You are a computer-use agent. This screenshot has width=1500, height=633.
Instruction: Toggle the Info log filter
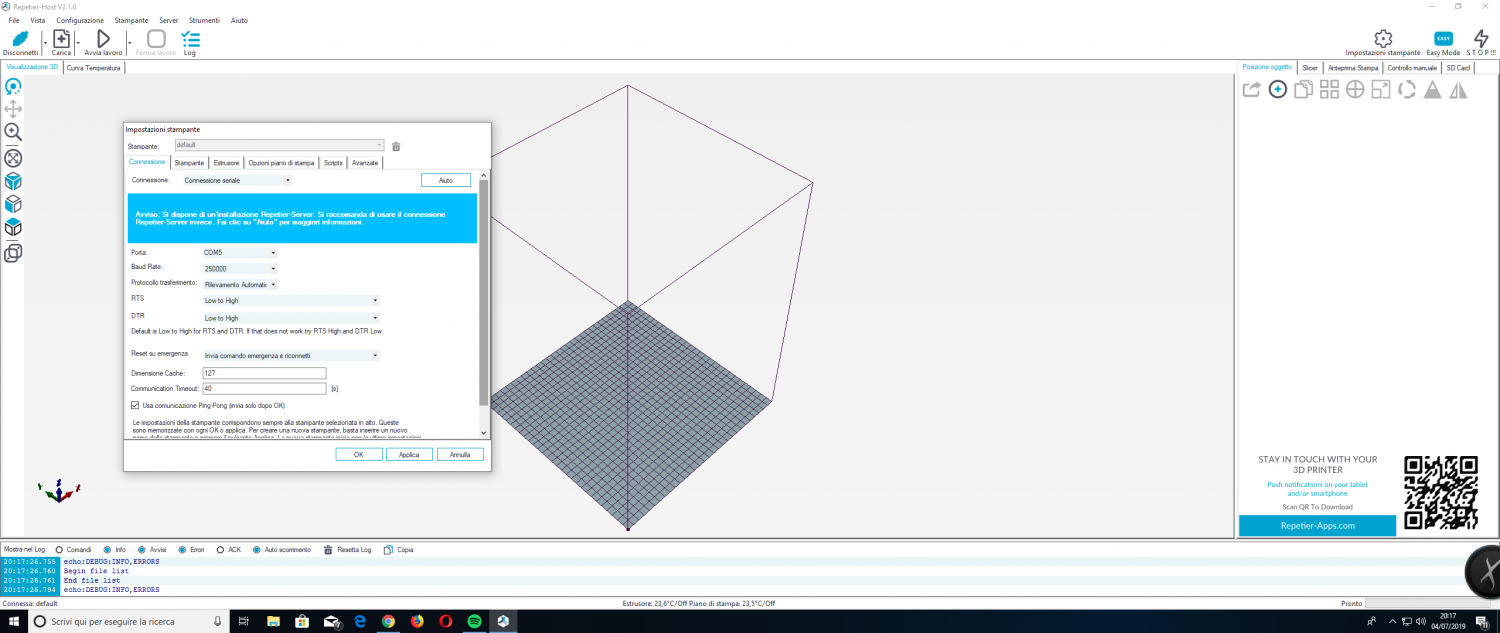107,550
